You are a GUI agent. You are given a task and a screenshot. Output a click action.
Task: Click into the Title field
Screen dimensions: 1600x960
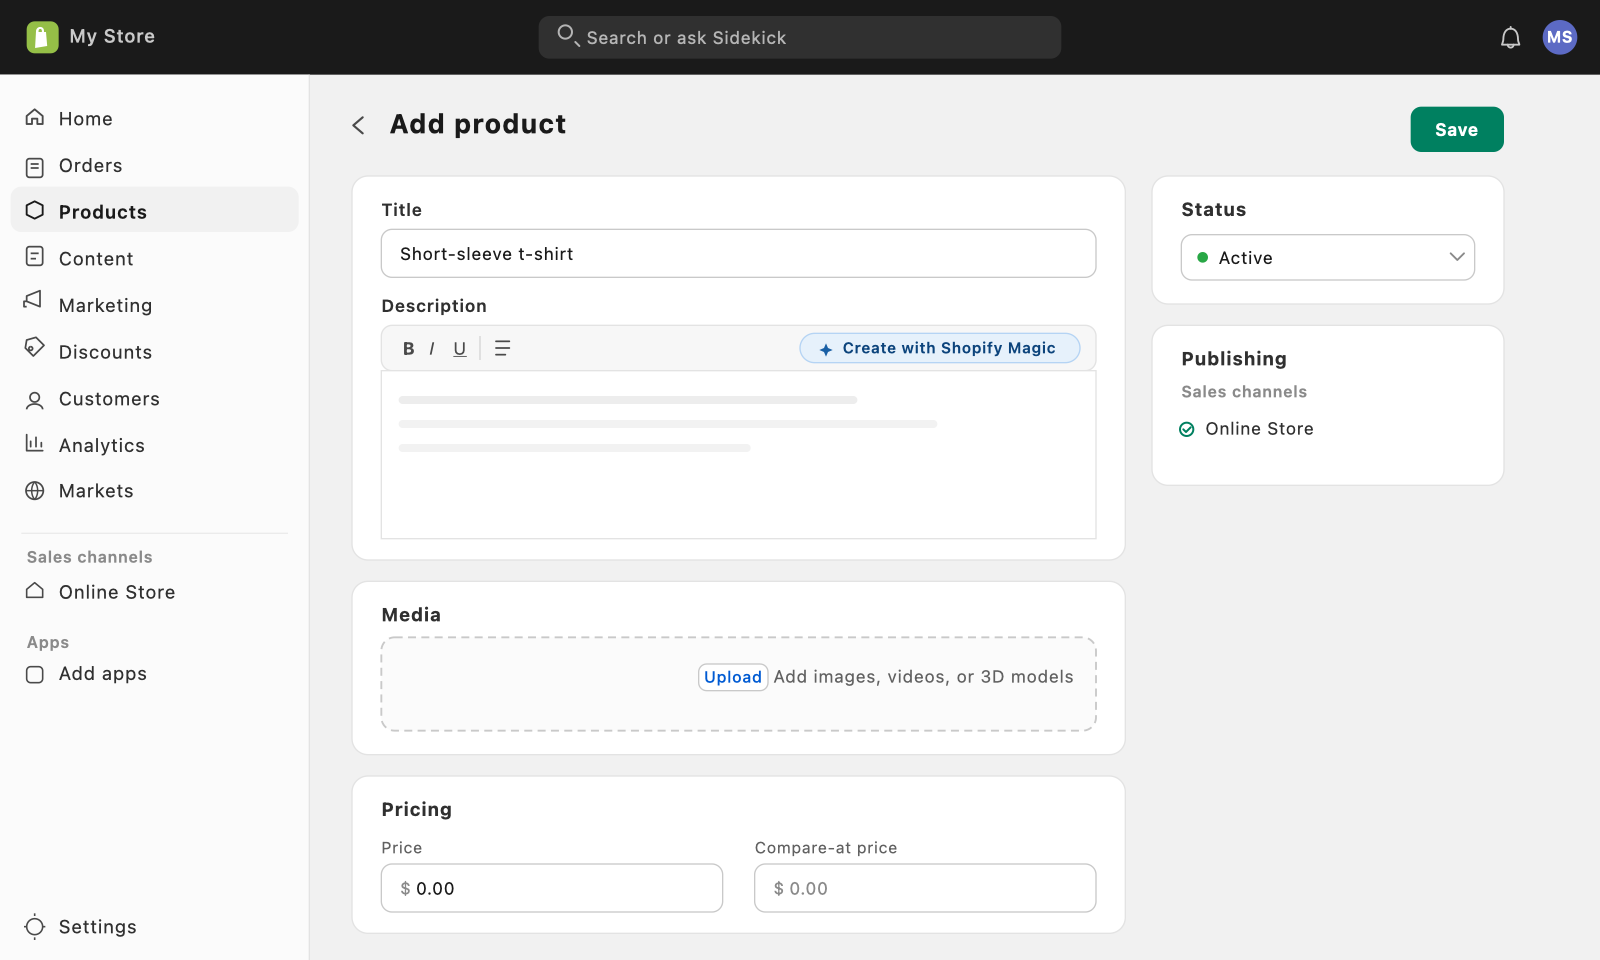tap(738, 254)
